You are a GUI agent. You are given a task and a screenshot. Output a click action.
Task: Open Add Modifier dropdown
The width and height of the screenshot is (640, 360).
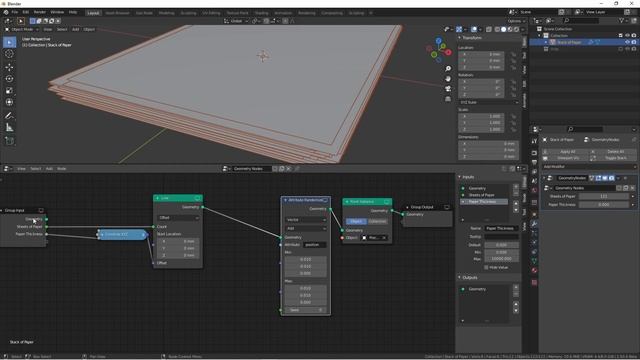coord(589,167)
